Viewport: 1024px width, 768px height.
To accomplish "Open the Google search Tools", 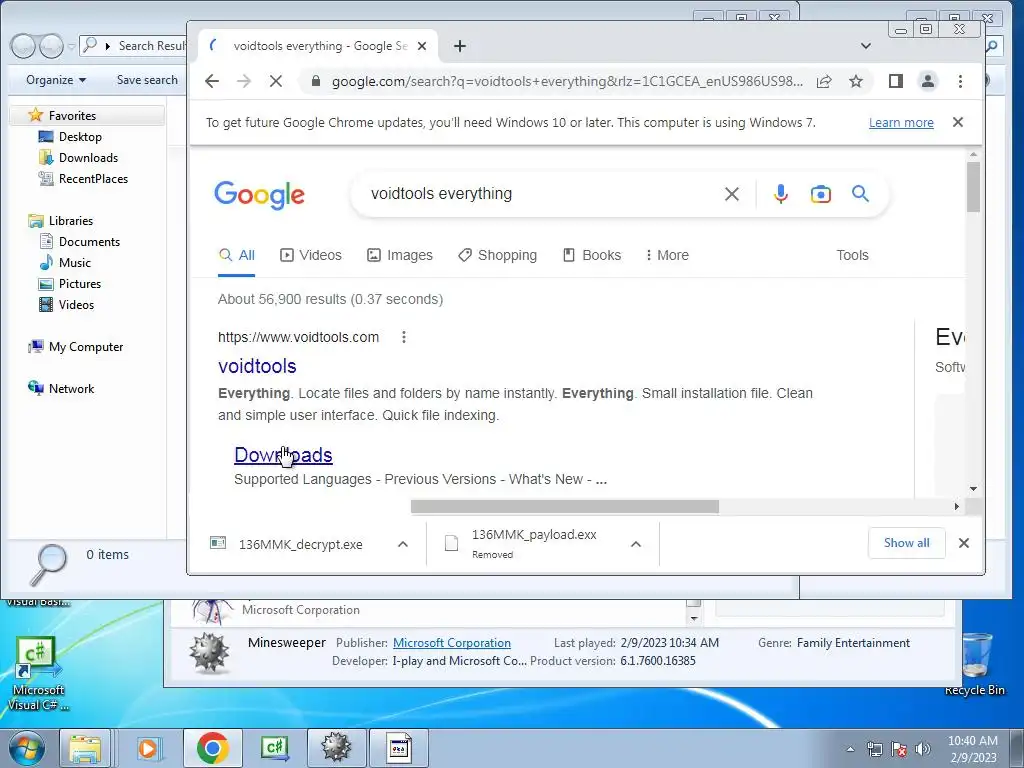I will tap(852, 255).
